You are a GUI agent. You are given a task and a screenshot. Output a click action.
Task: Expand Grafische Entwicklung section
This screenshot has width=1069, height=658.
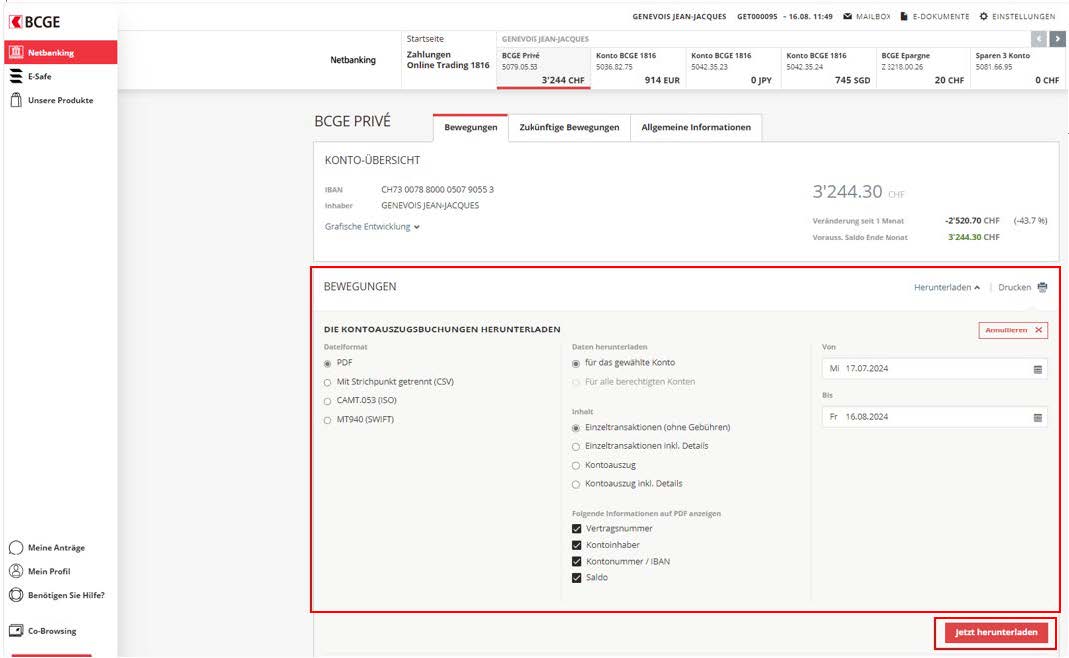pyautogui.click(x=372, y=226)
